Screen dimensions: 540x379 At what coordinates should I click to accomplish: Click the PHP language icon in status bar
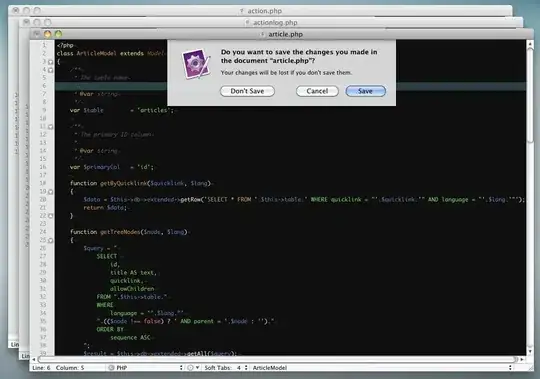click(x=111, y=368)
